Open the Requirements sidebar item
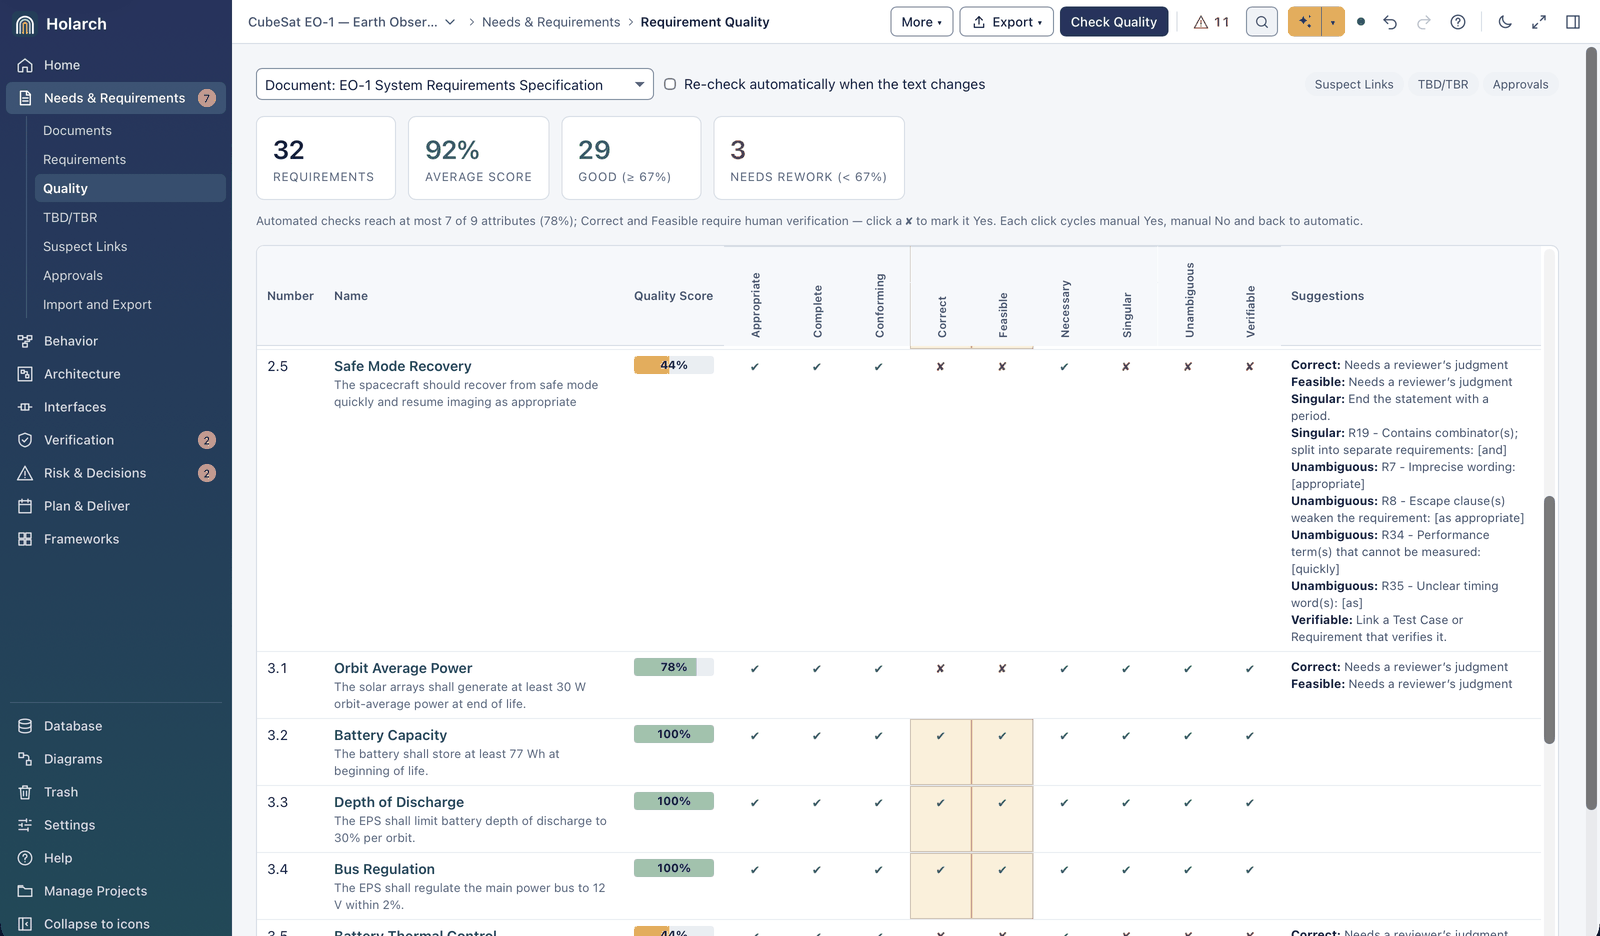The height and width of the screenshot is (936, 1600). coord(130,160)
